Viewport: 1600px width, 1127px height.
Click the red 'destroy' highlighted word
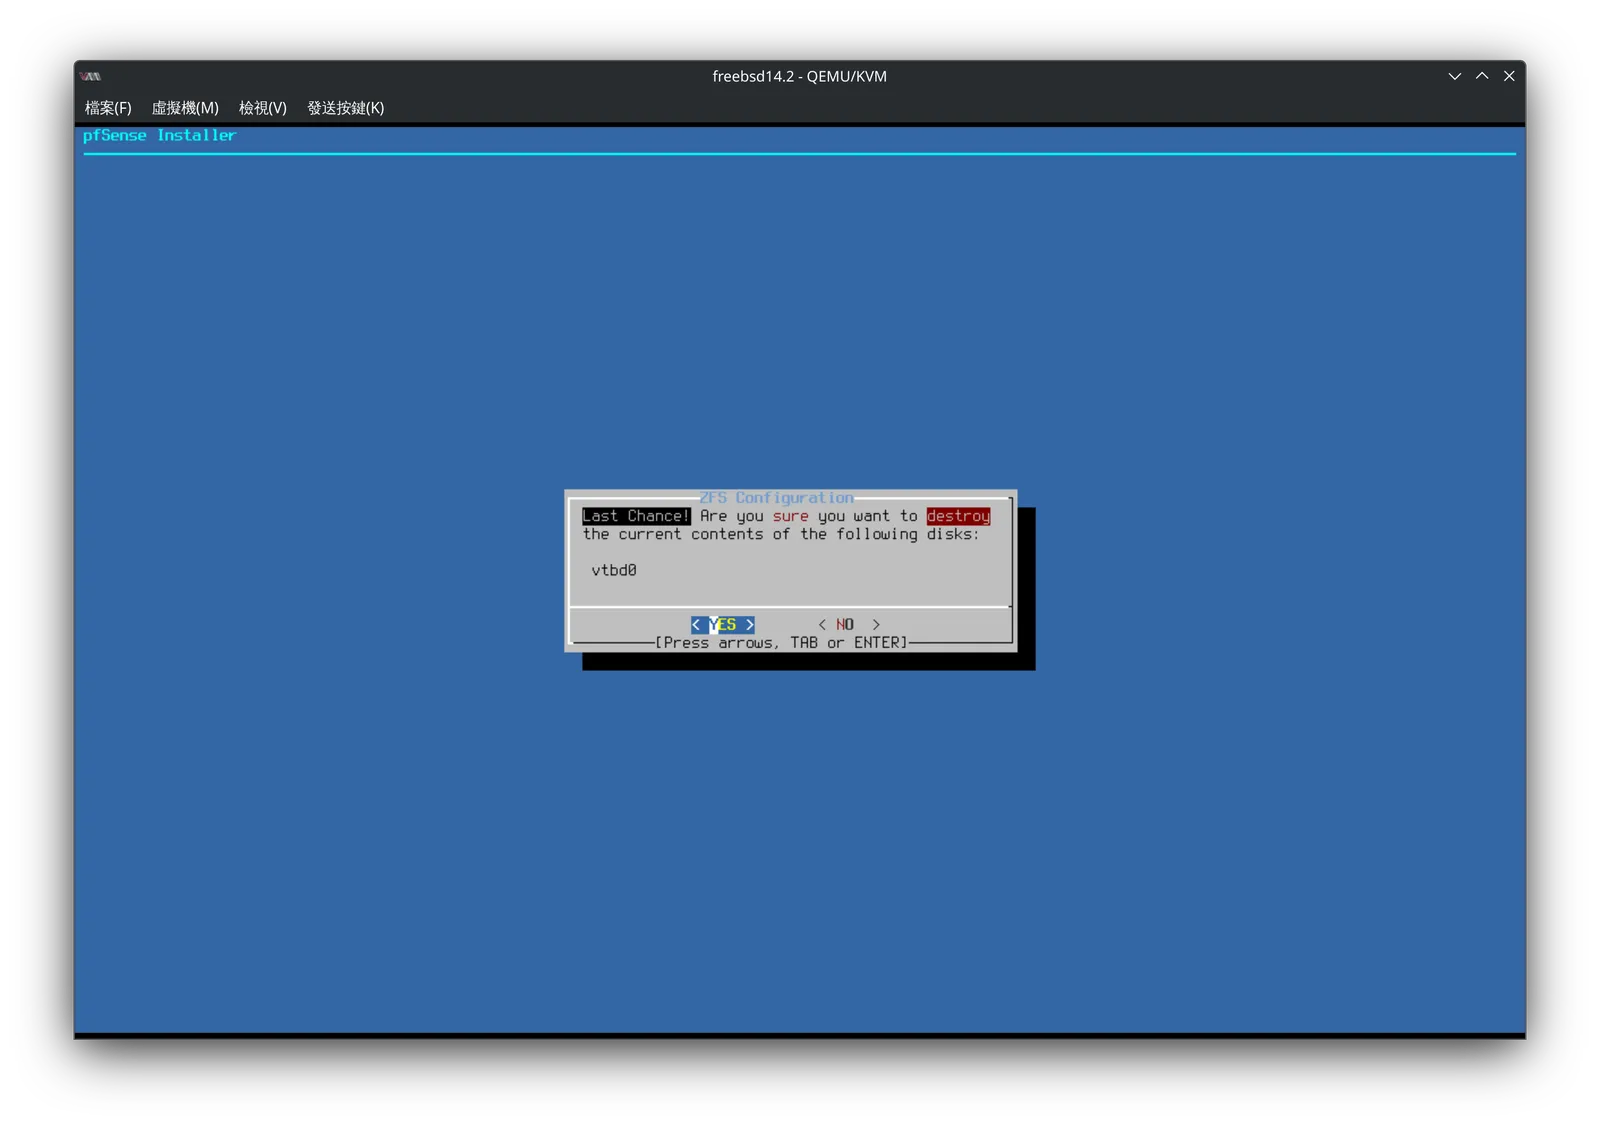[958, 516]
